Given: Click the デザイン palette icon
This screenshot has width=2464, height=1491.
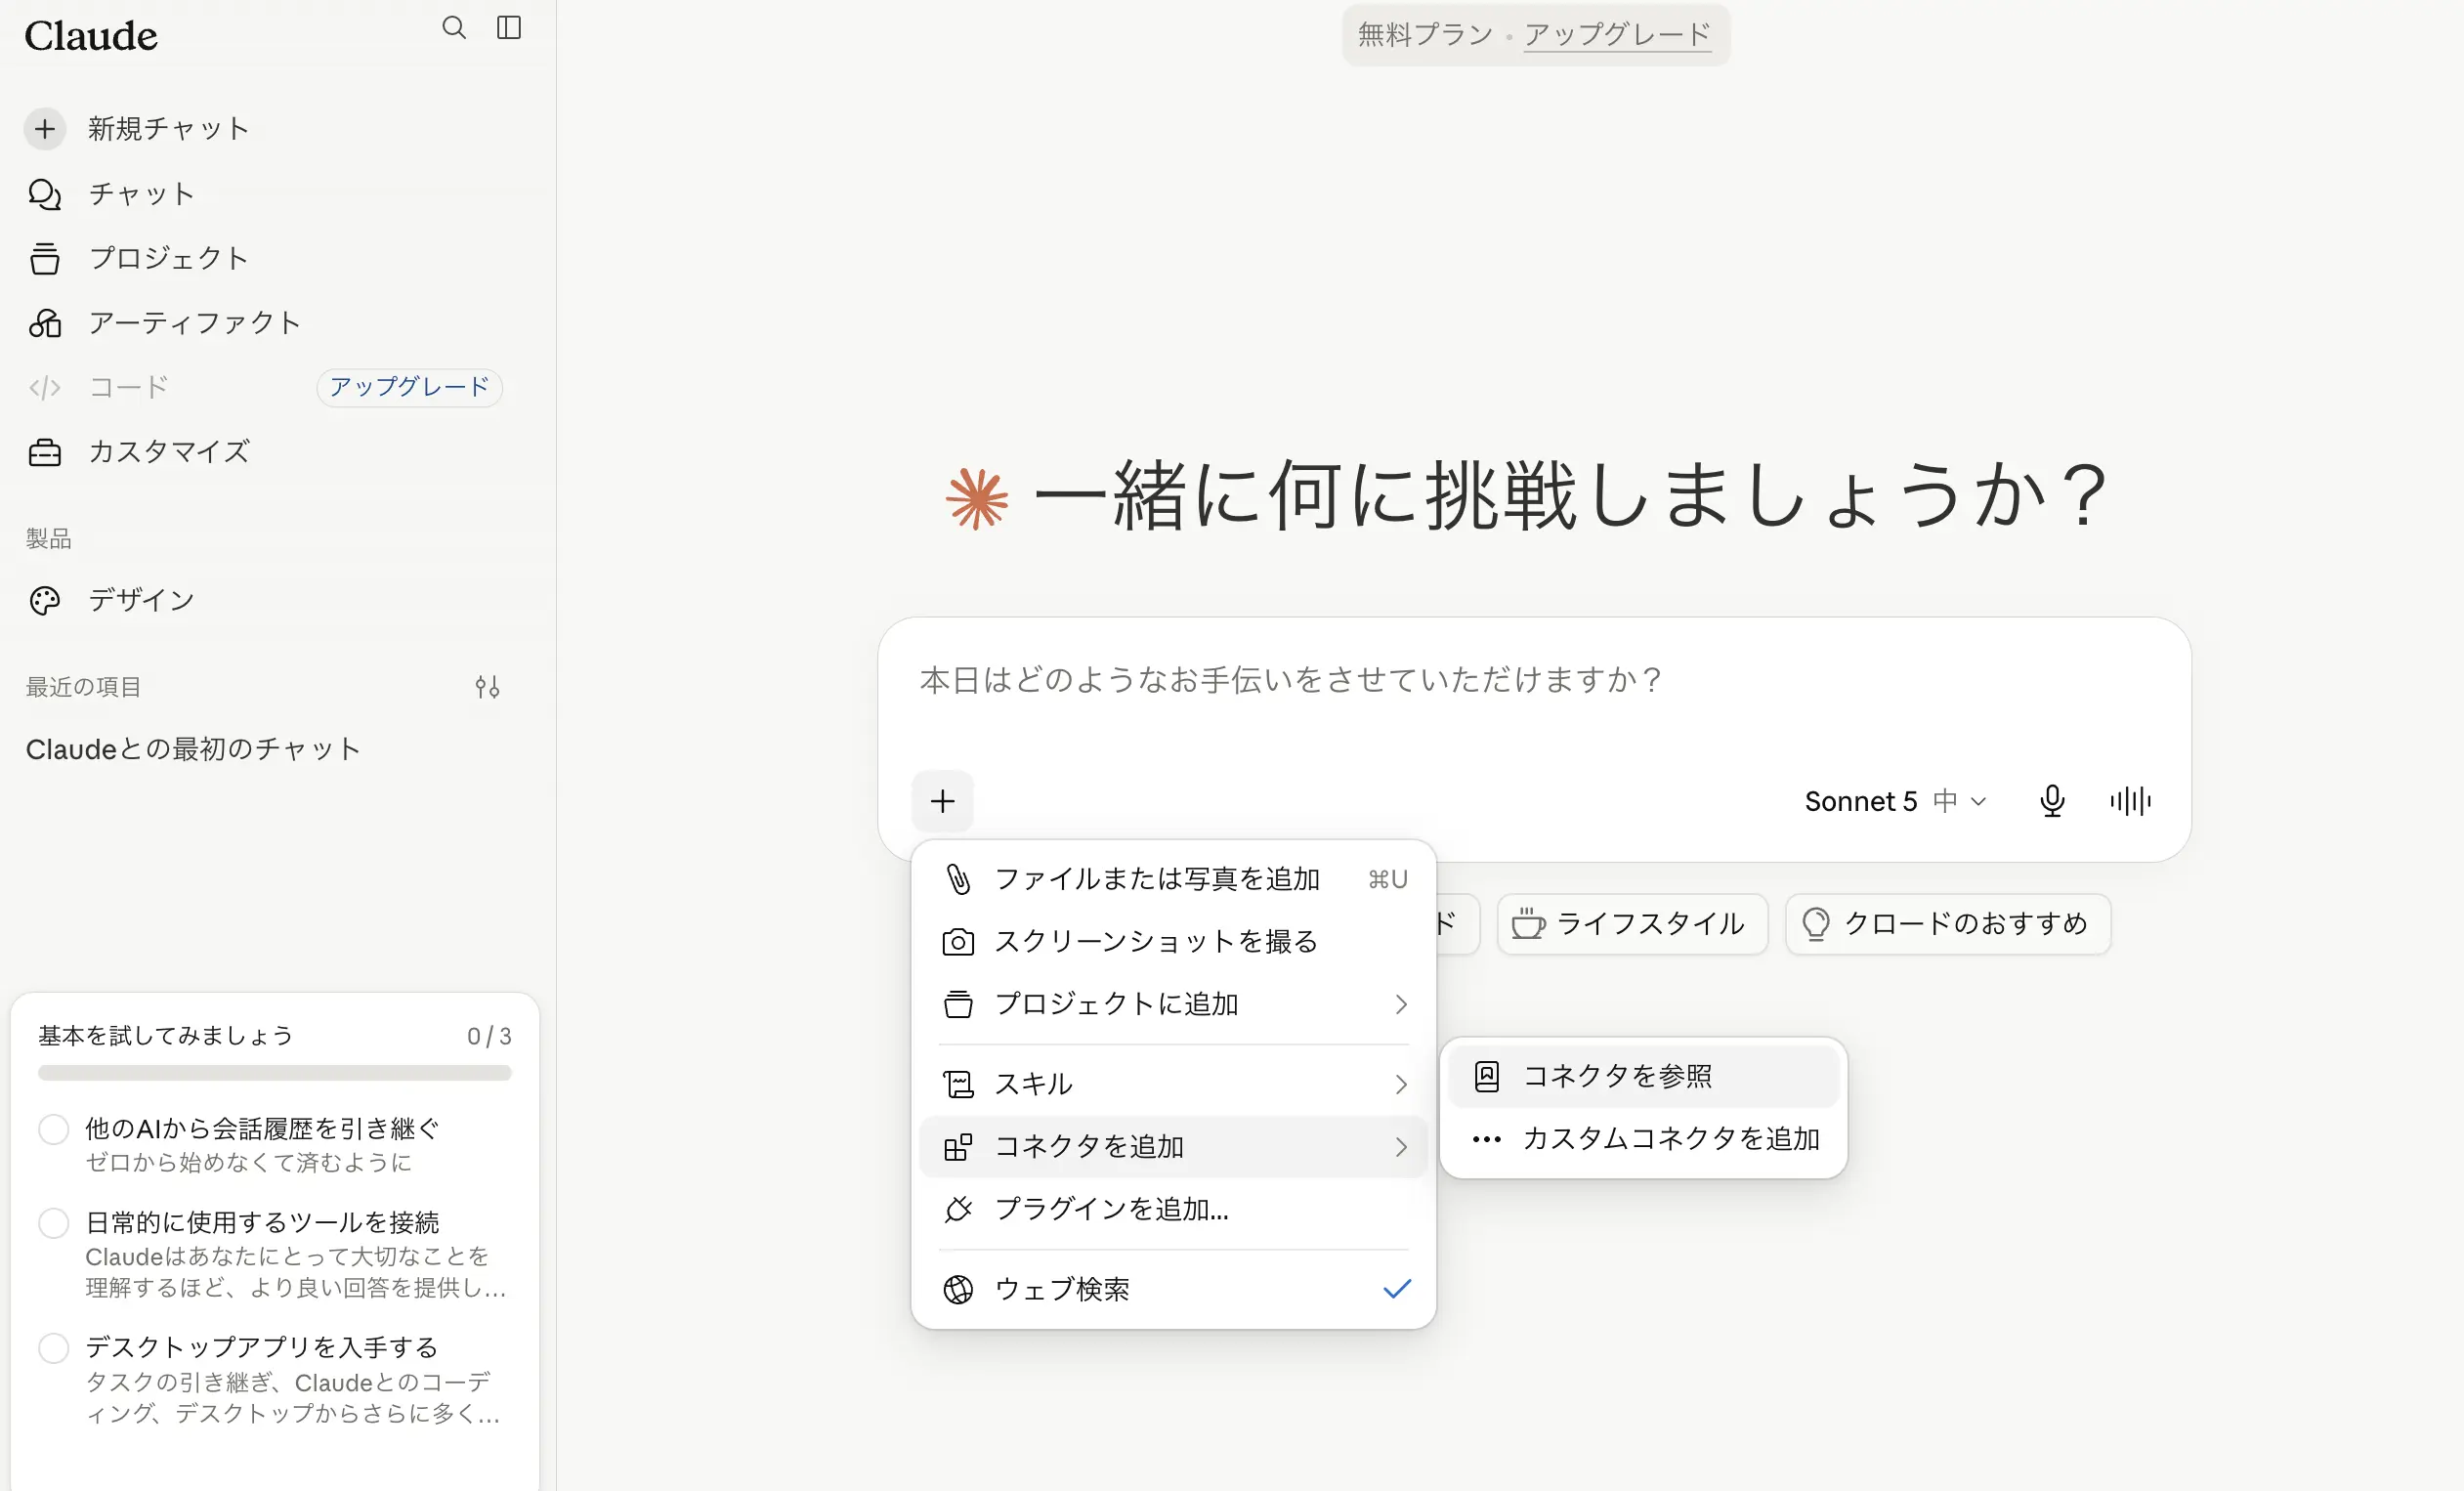Looking at the screenshot, I should coord(45,600).
